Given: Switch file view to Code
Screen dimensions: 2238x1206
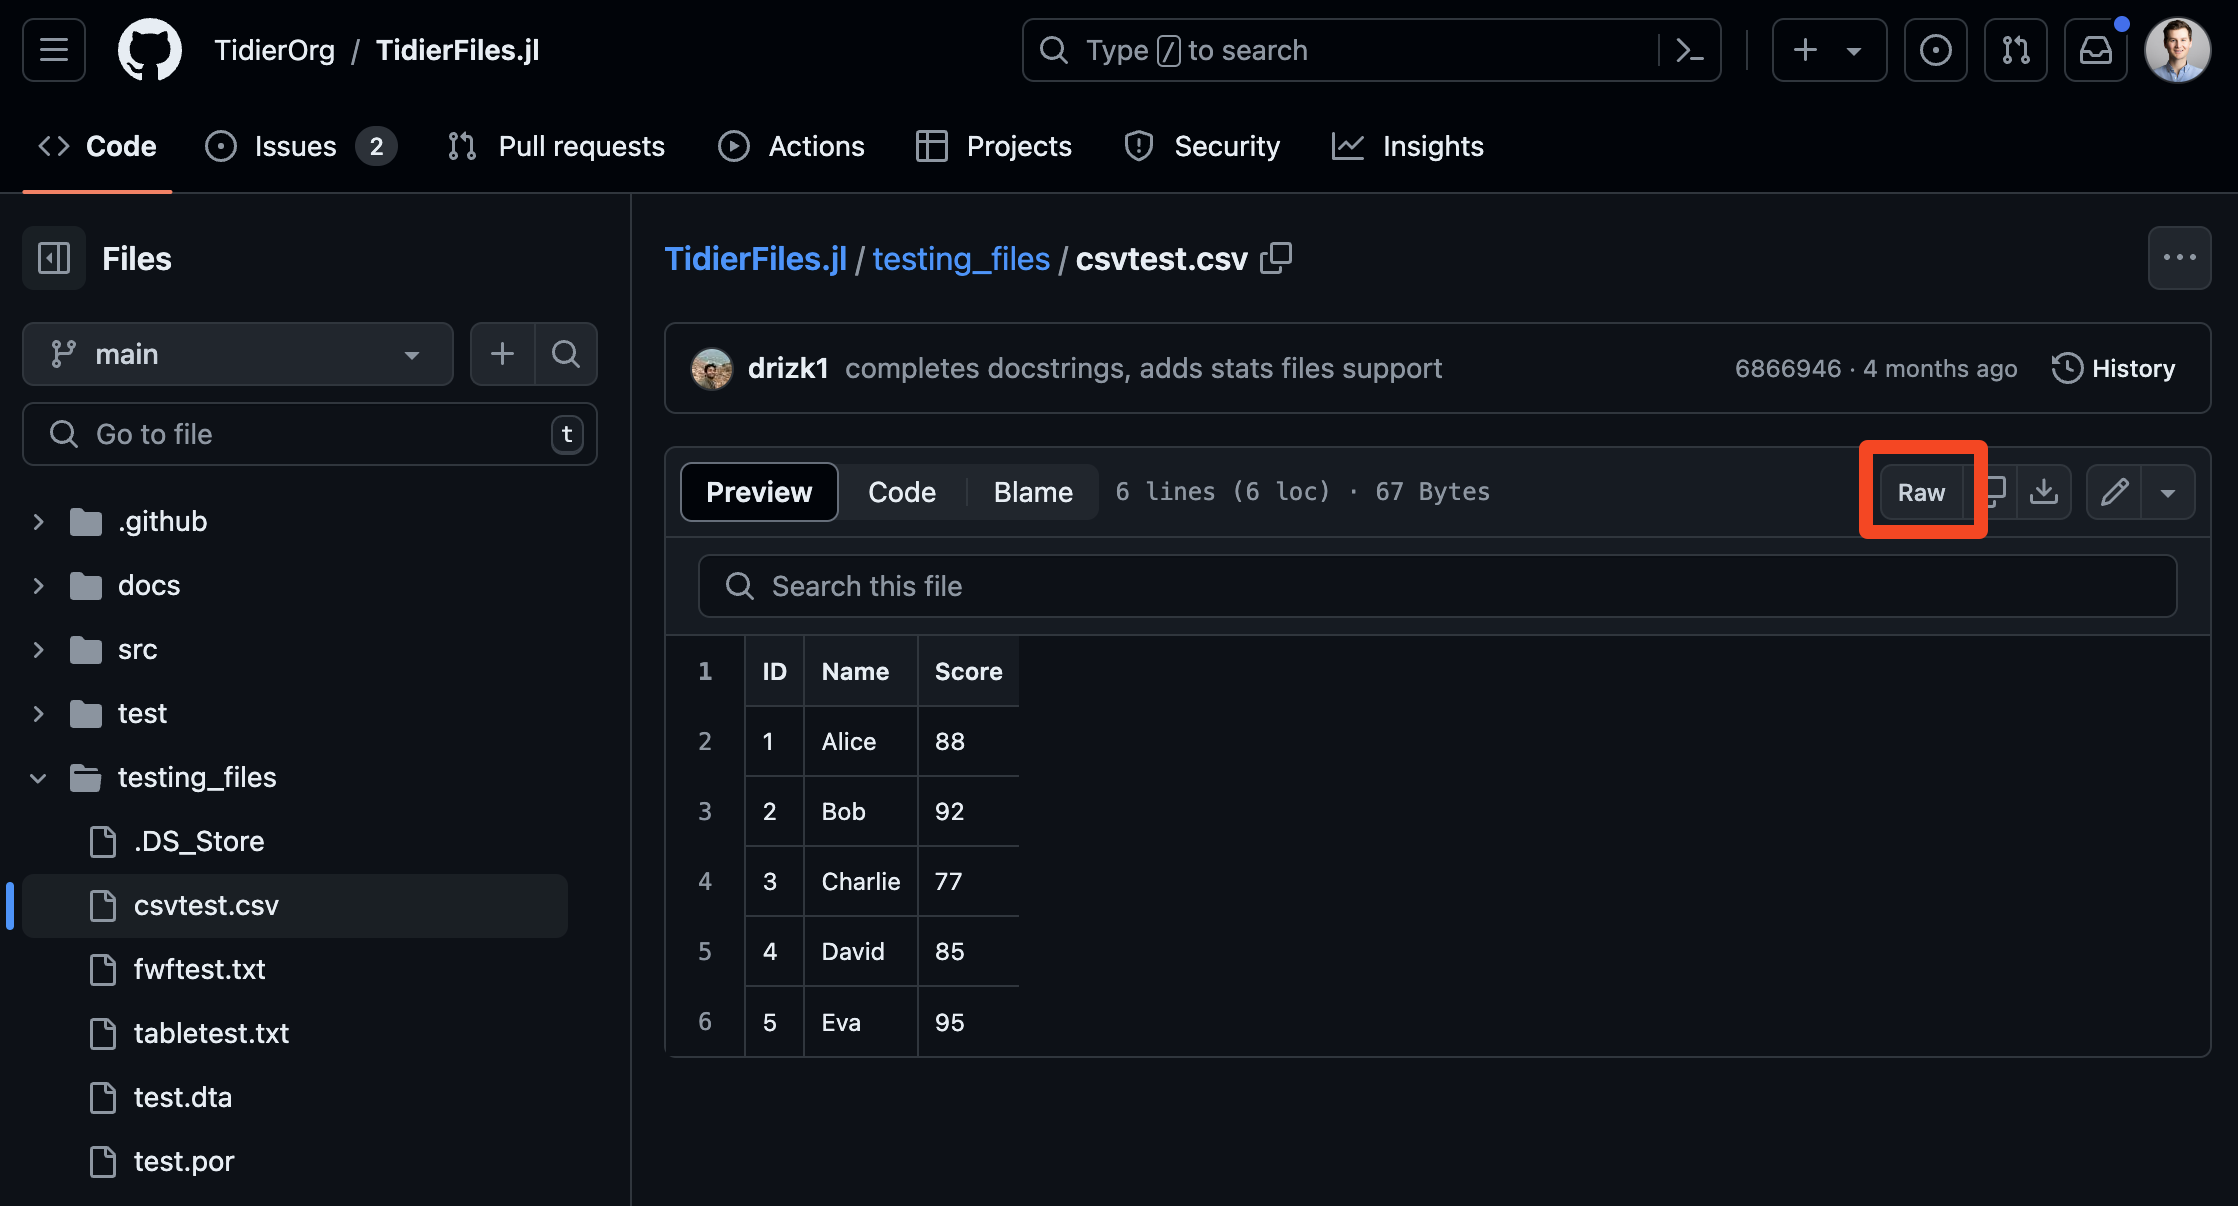Looking at the screenshot, I should tap(901, 492).
